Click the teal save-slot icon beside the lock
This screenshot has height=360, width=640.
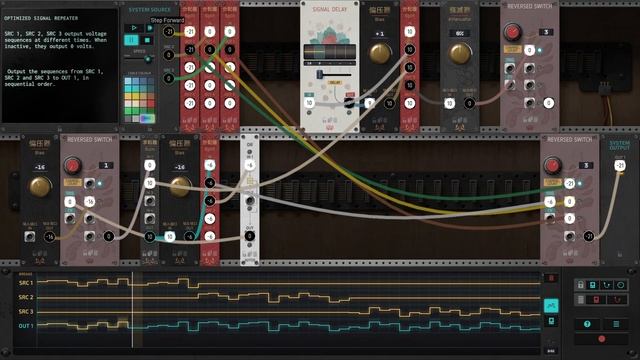pos(593,285)
